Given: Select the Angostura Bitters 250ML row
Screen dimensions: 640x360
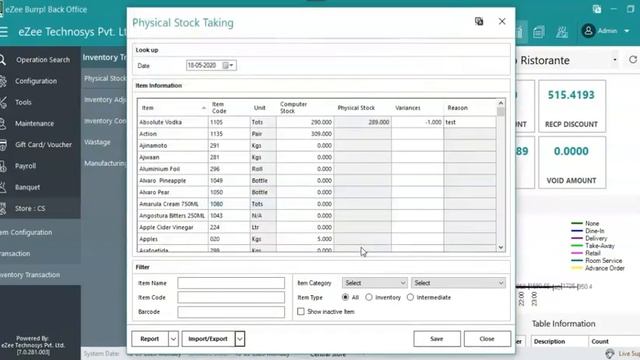Looking at the screenshot, I should point(317,216).
